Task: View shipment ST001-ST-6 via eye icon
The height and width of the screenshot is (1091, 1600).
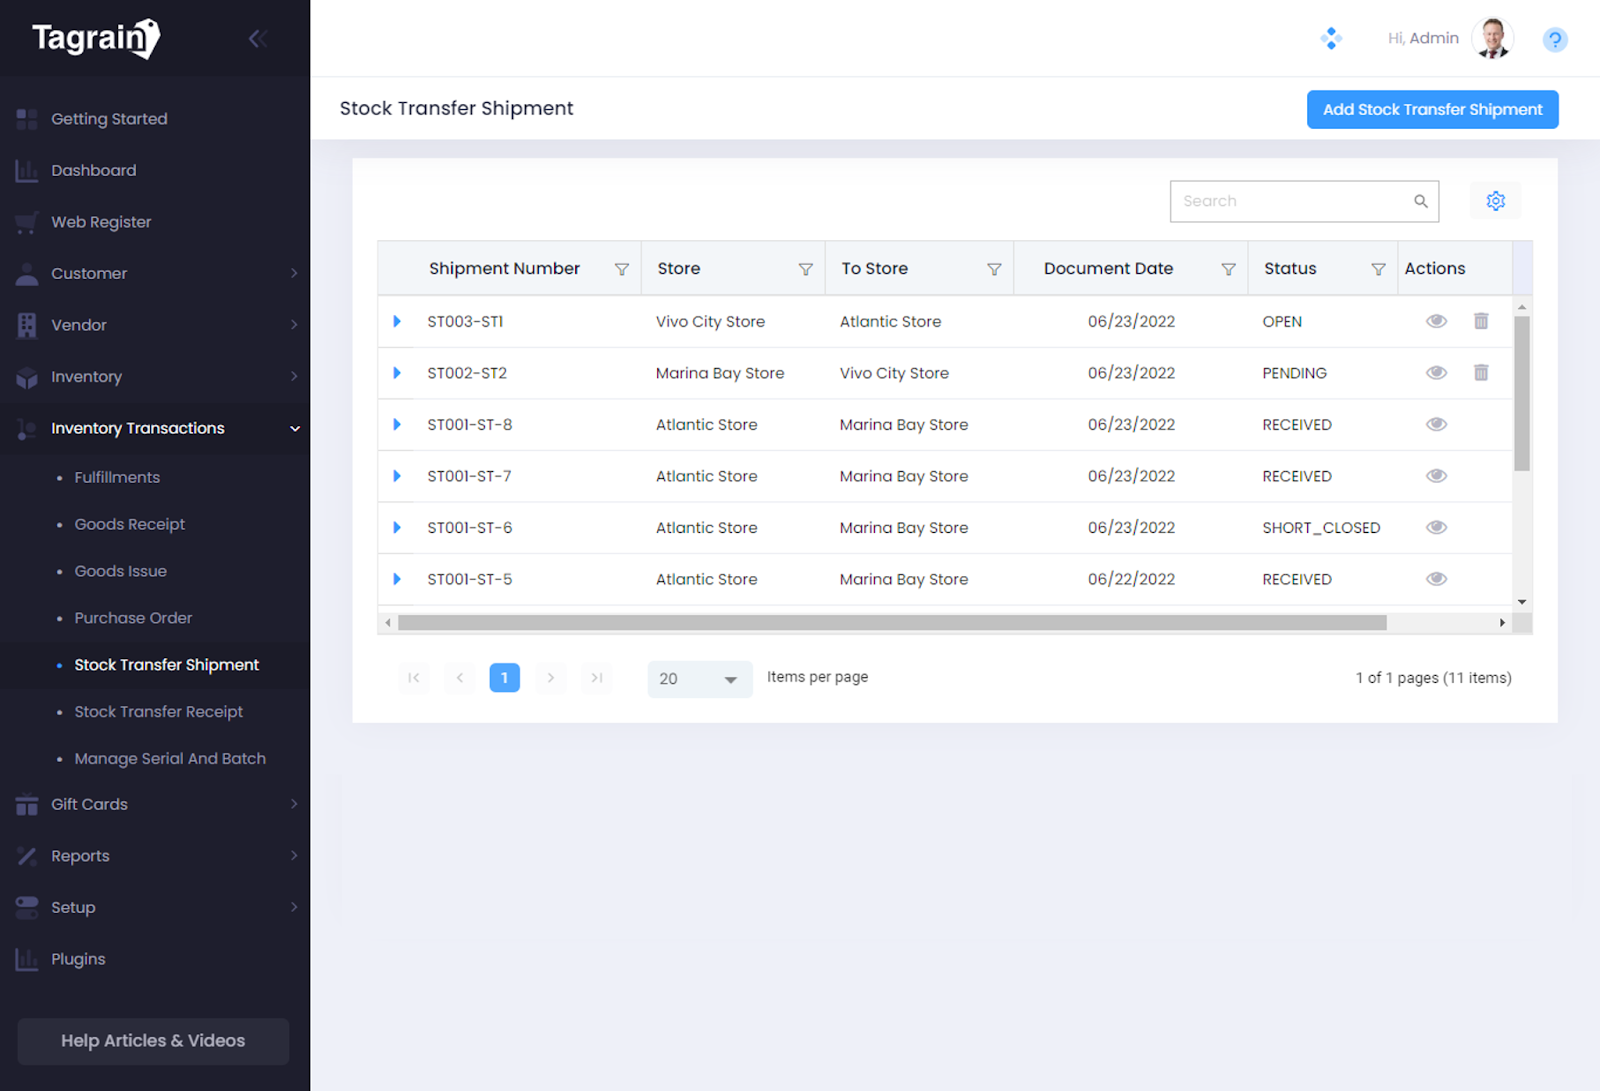Action: (x=1436, y=527)
